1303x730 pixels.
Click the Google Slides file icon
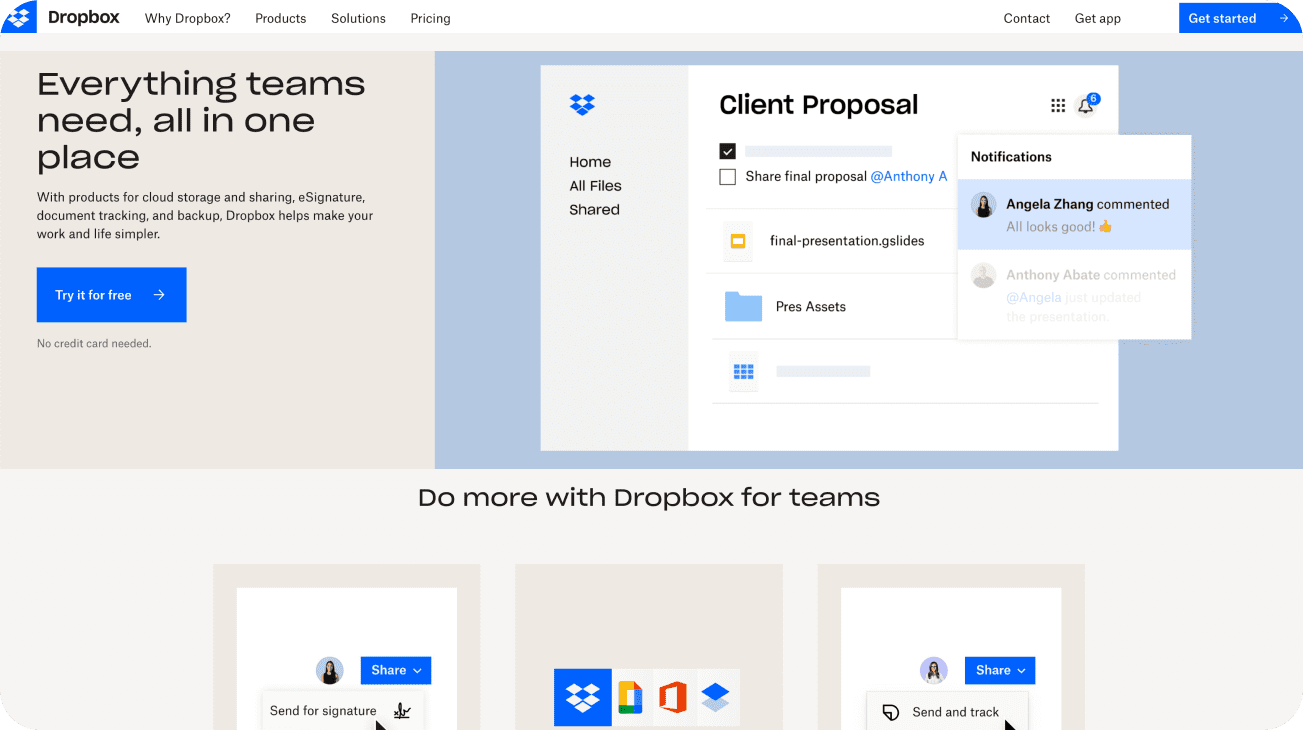tap(738, 241)
